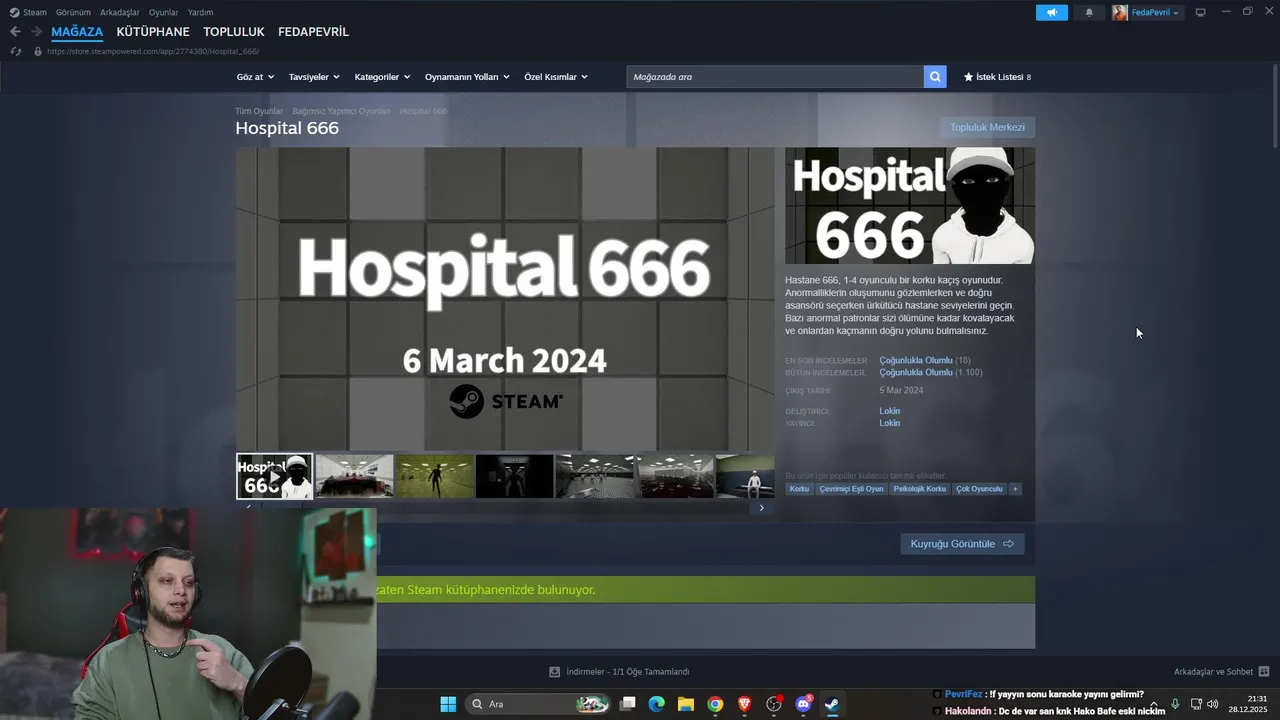
Task: Click the downloads icon in the bottom bar
Action: [555, 671]
